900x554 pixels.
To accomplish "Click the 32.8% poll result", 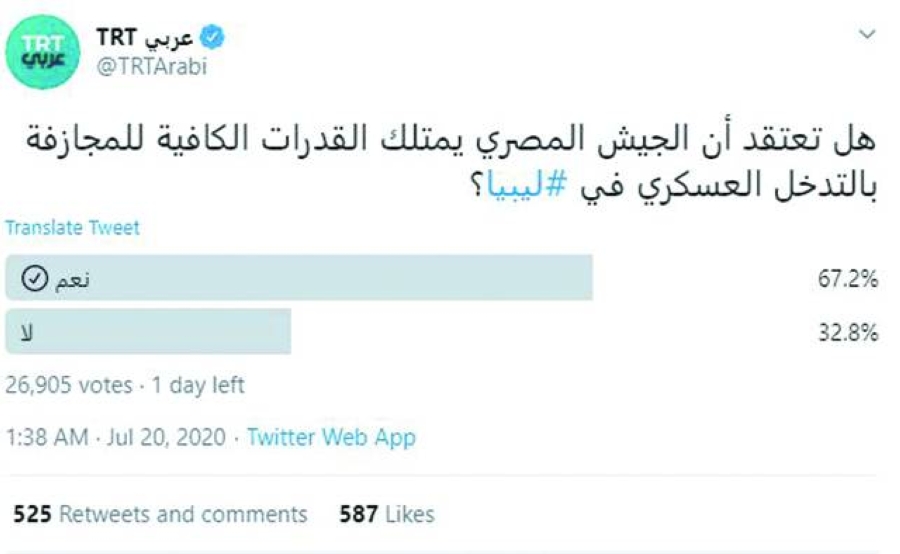I will (848, 333).
